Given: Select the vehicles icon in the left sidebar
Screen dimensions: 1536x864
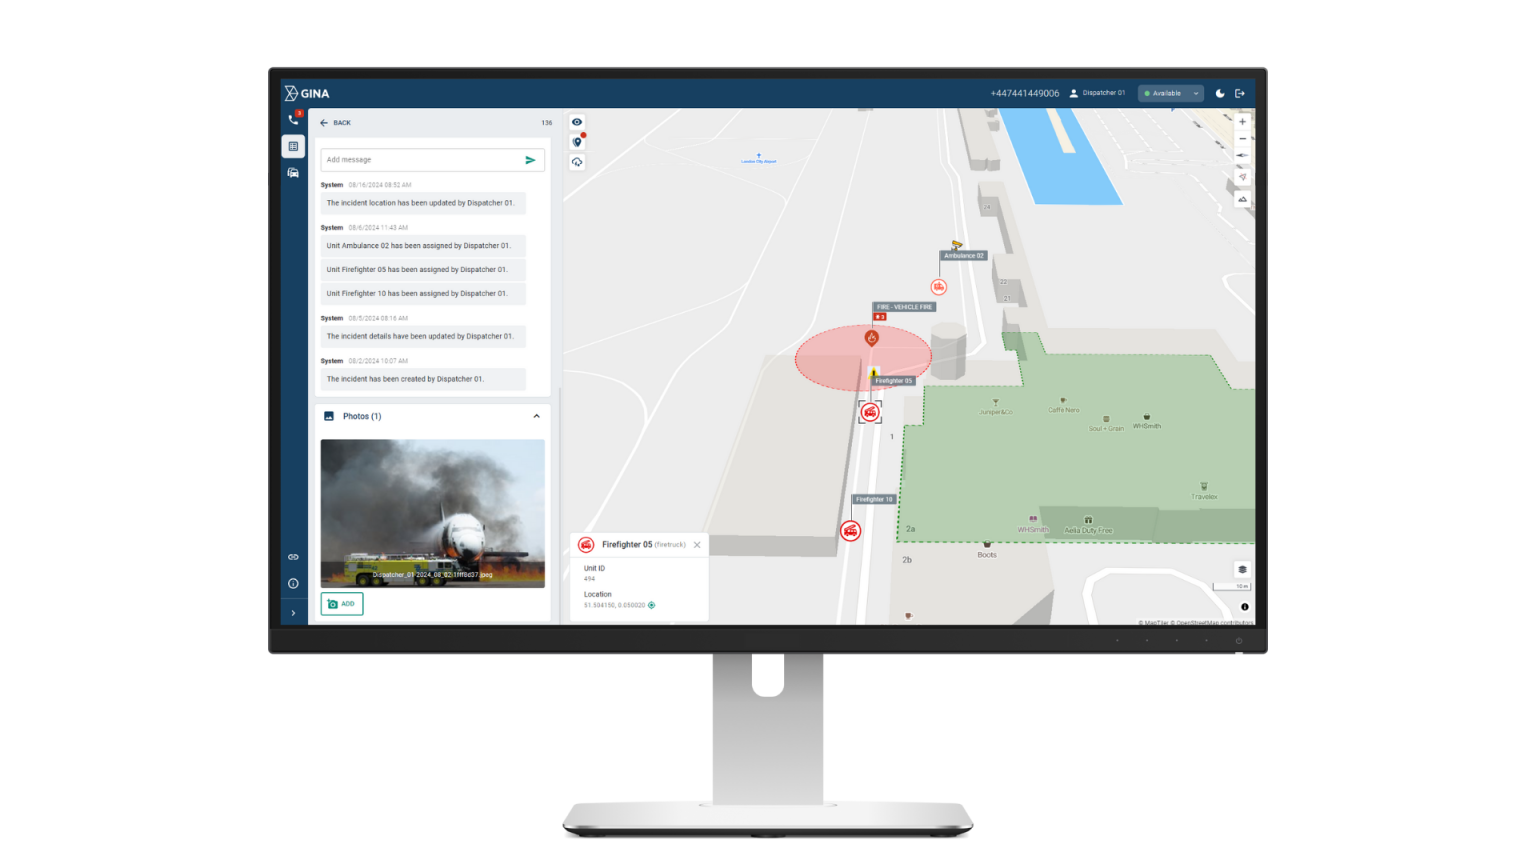Looking at the screenshot, I should (x=293, y=172).
